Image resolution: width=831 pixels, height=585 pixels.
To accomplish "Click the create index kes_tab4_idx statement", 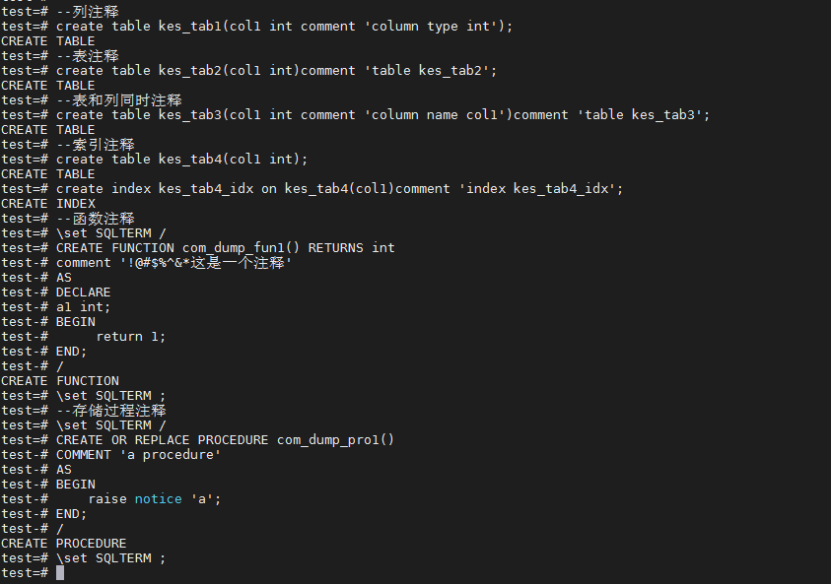I will [x=339, y=189].
